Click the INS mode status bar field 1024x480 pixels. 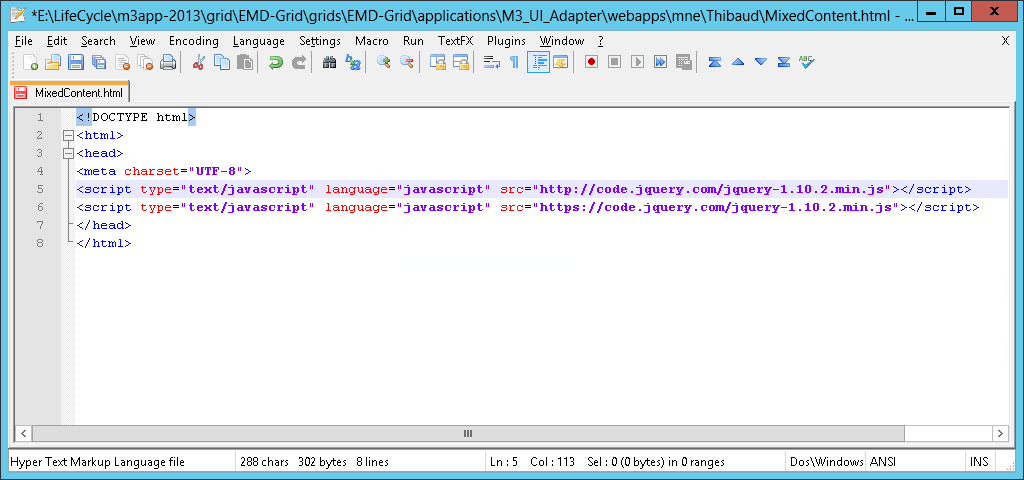pos(978,462)
